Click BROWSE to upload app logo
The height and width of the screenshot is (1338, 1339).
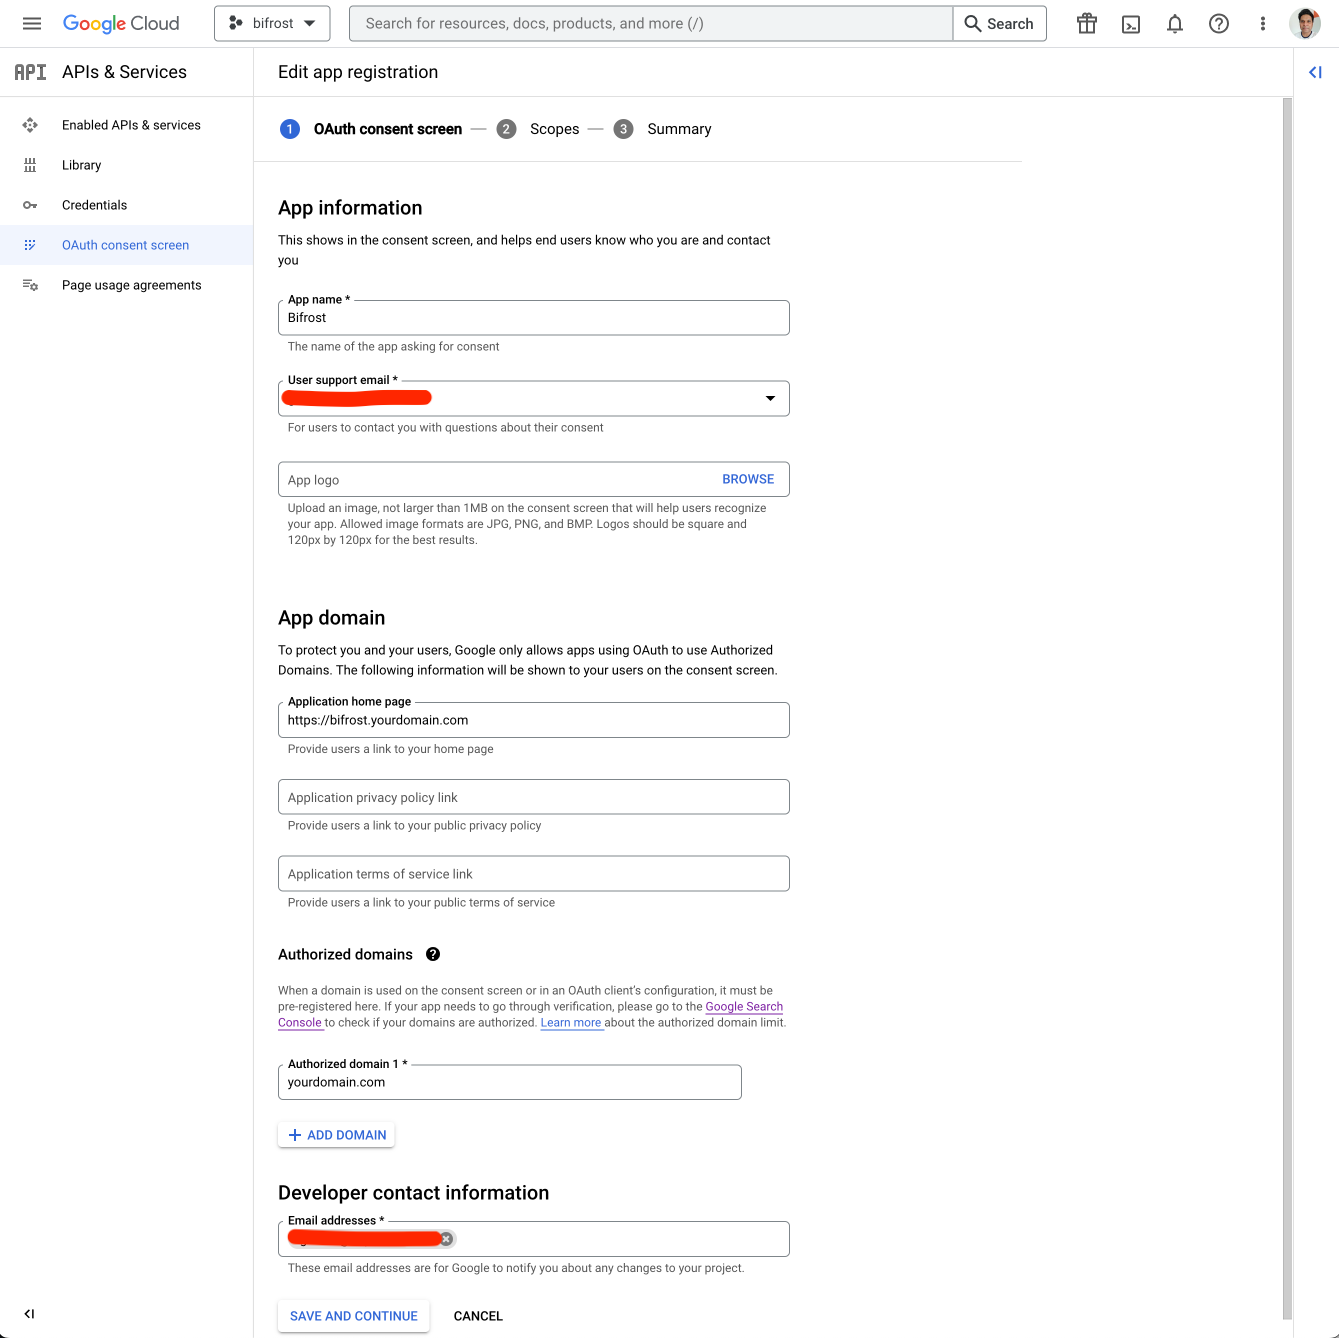(x=748, y=479)
